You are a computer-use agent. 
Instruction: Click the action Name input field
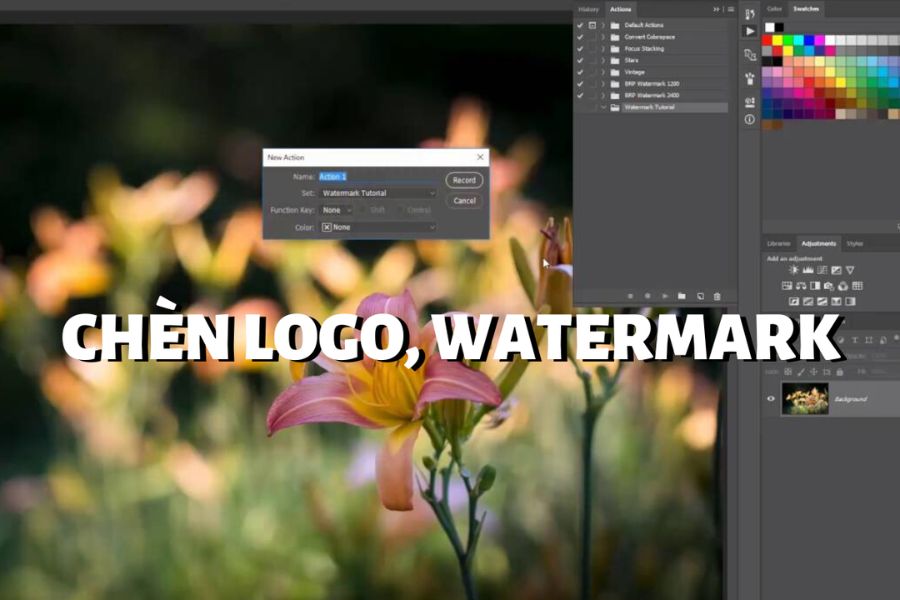pyautogui.click(x=377, y=176)
